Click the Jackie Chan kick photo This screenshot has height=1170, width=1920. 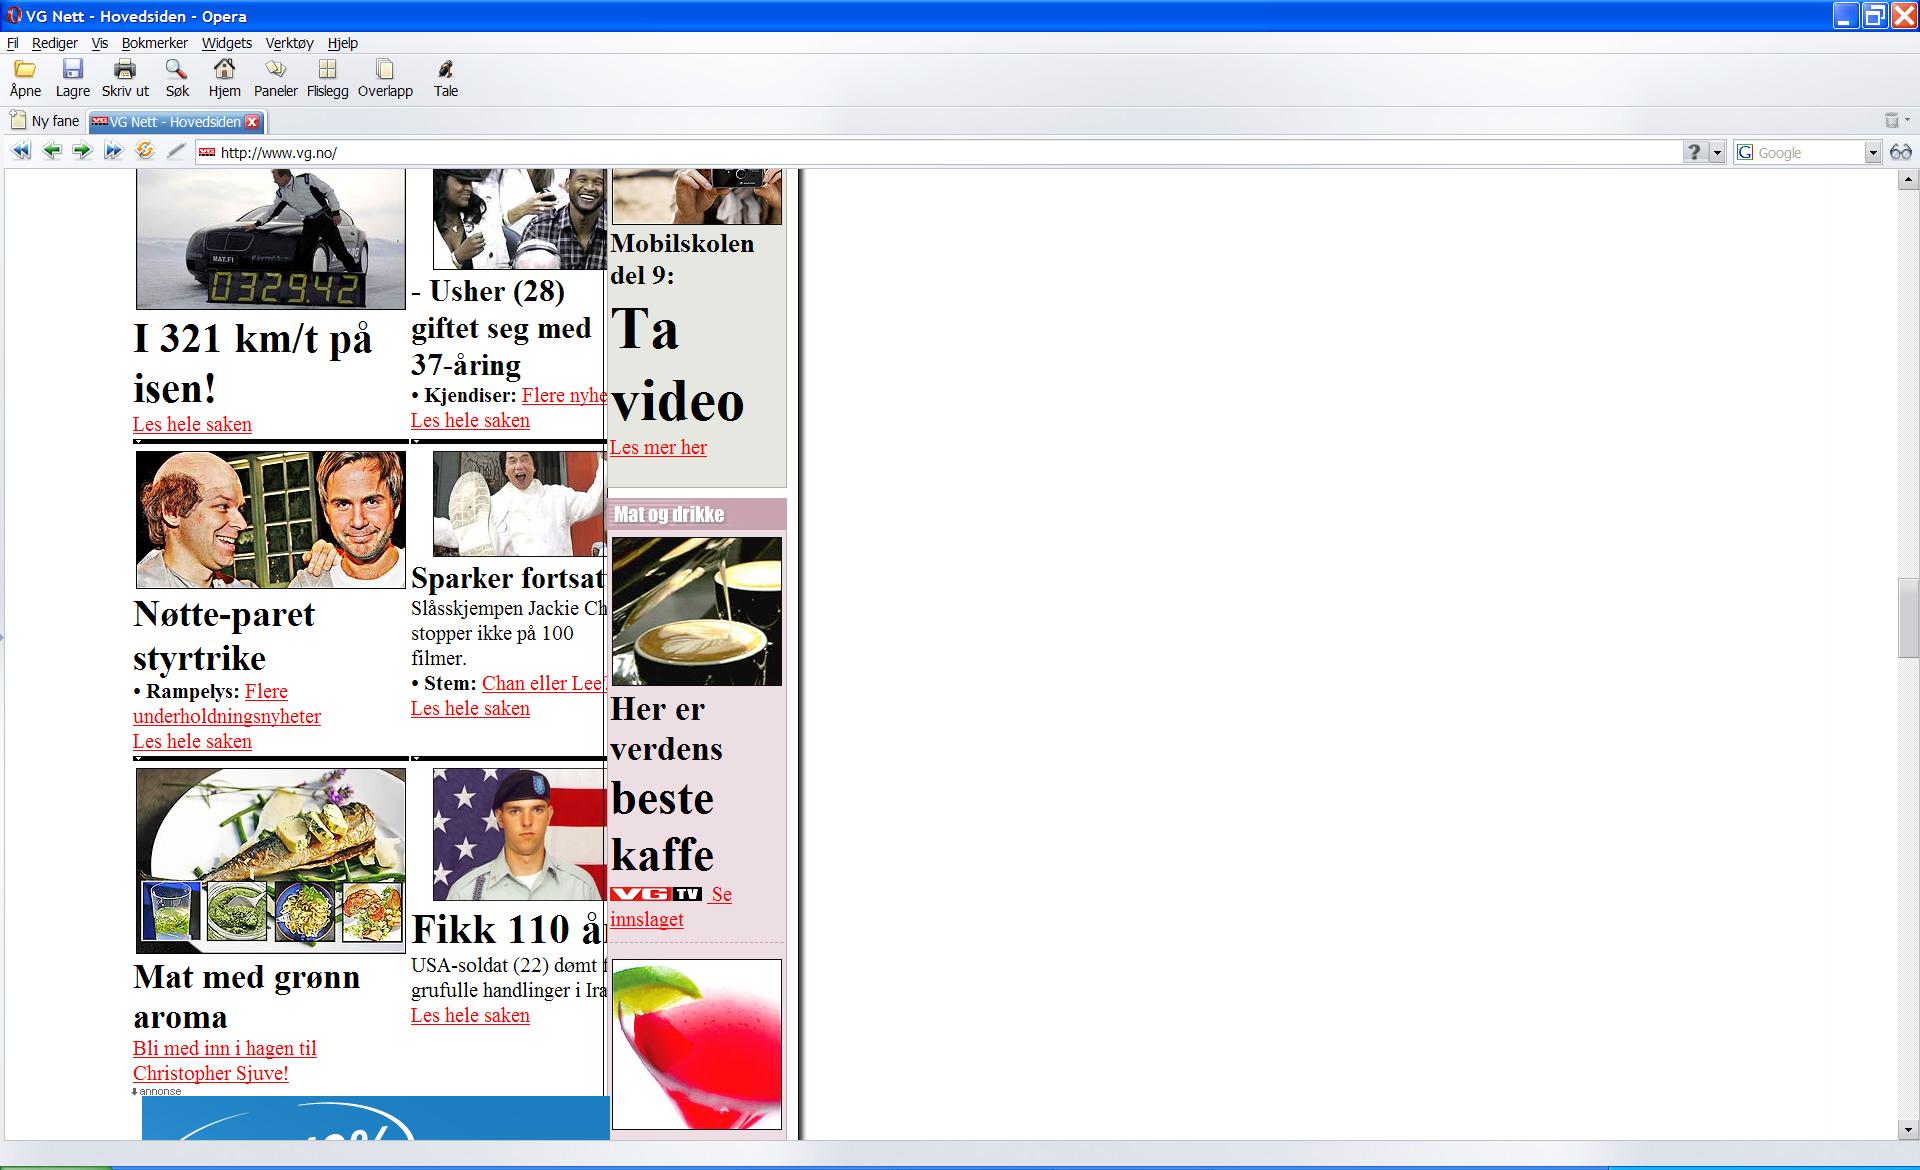click(x=520, y=503)
